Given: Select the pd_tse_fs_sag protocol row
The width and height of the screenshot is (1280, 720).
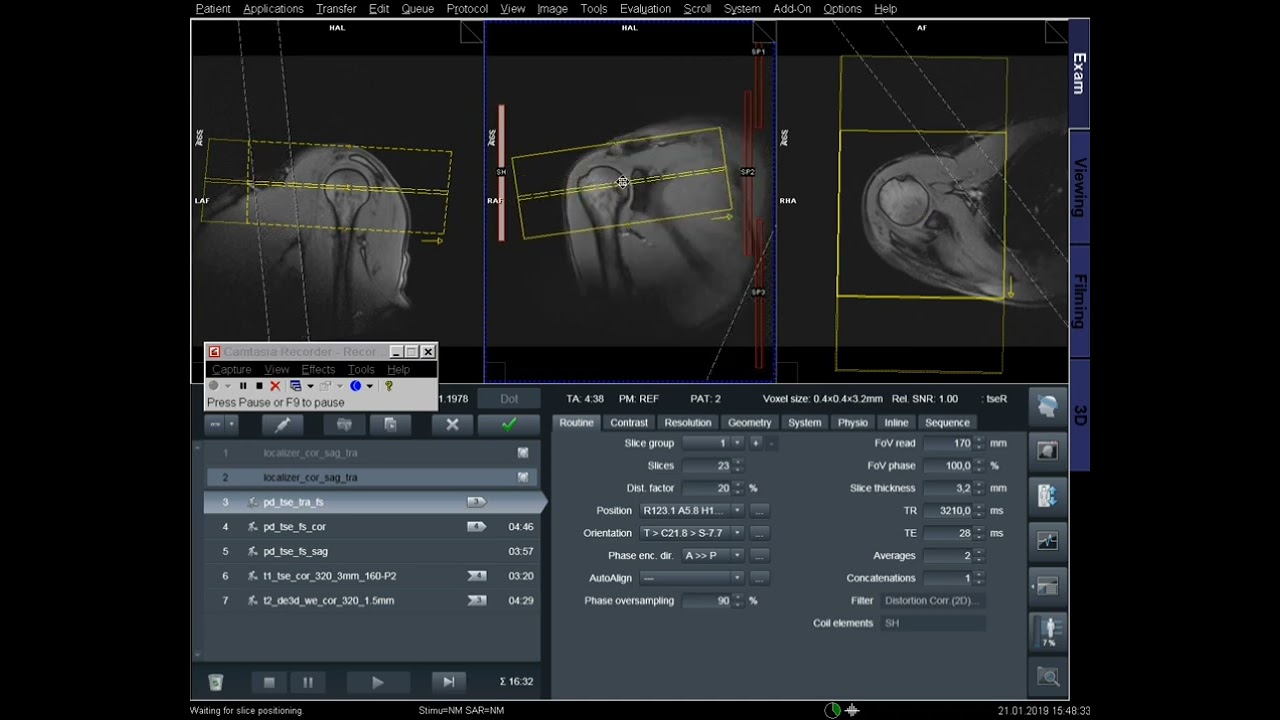Looking at the screenshot, I should tap(372, 551).
